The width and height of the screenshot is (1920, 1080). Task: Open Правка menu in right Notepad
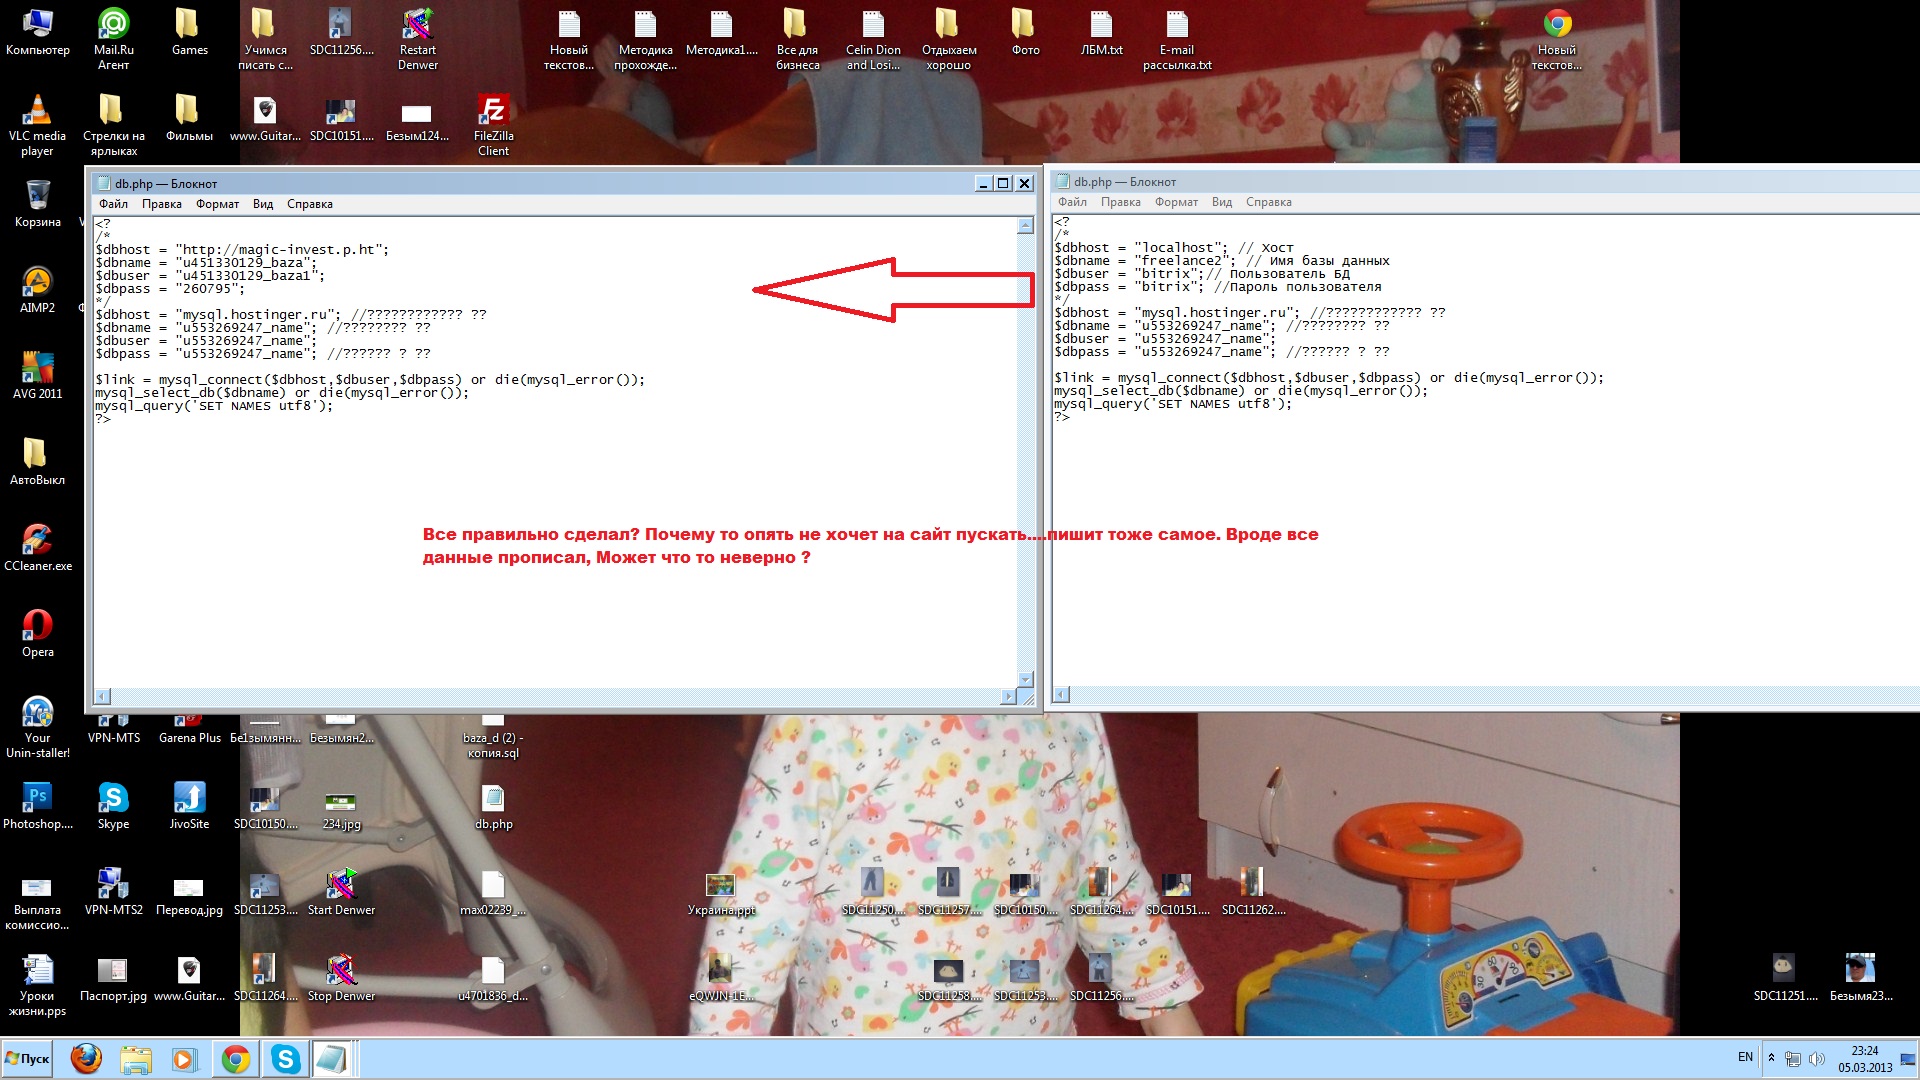(x=1120, y=202)
